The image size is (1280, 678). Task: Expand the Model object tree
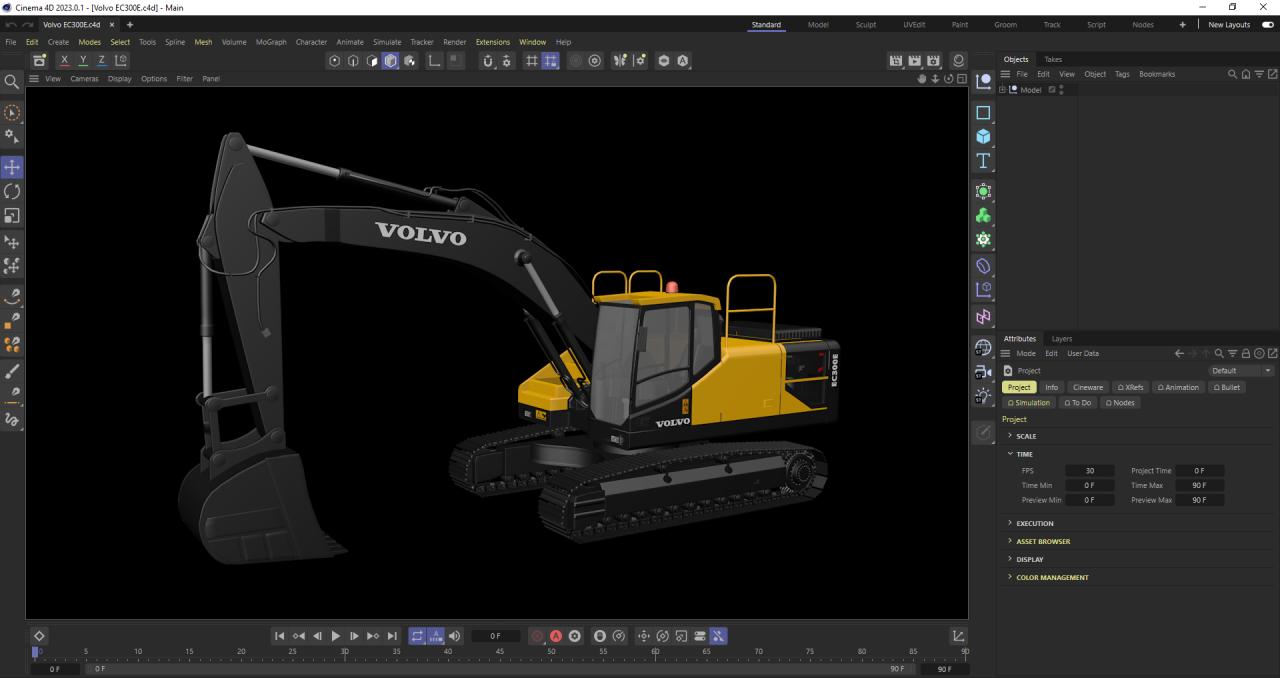coord(1002,90)
